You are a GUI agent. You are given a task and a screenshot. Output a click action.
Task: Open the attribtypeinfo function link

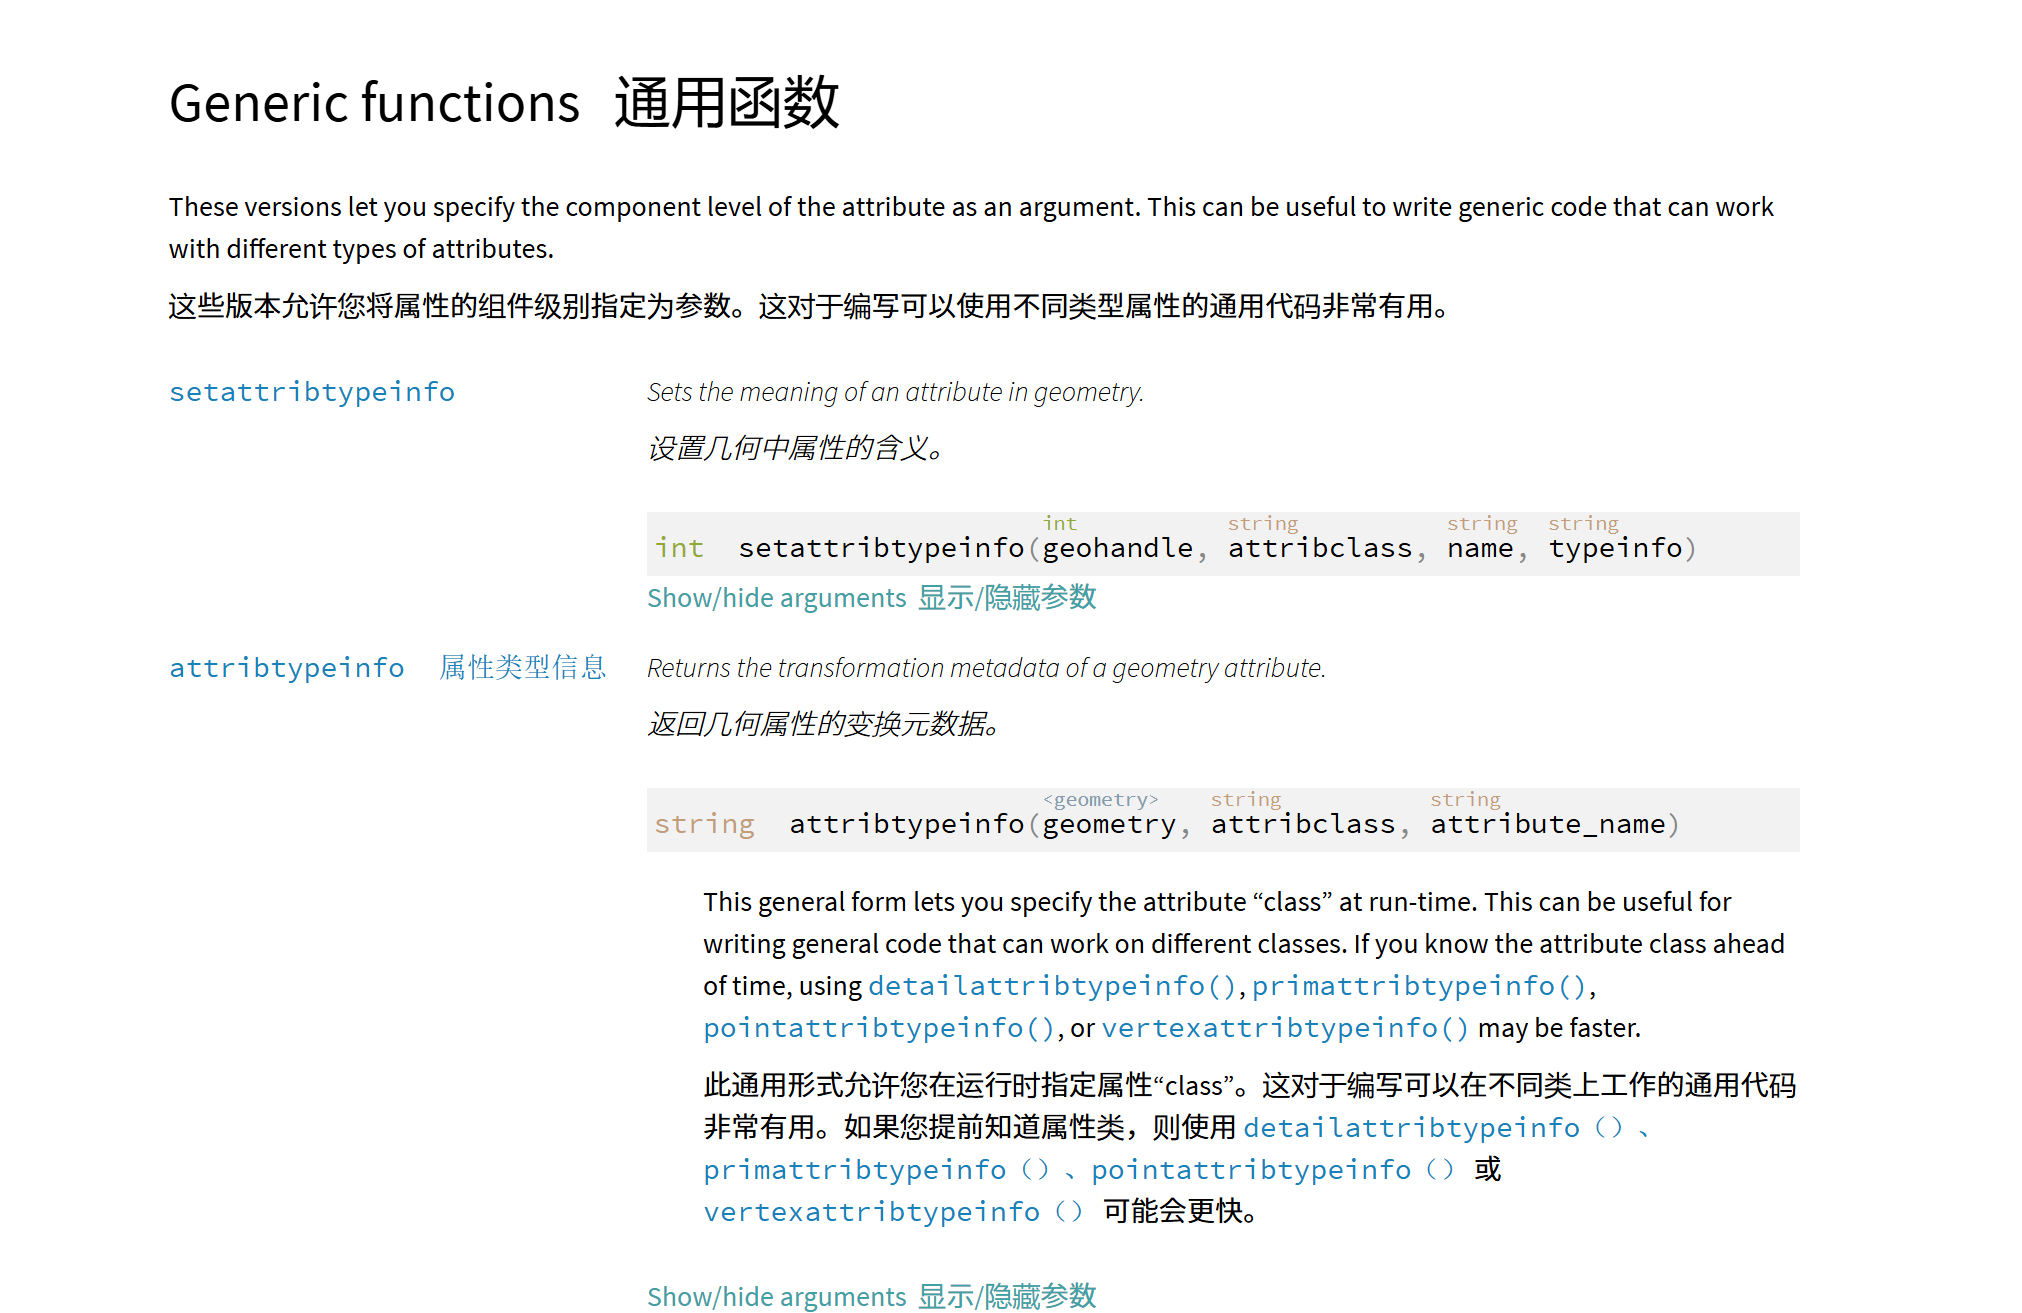[x=287, y=668]
